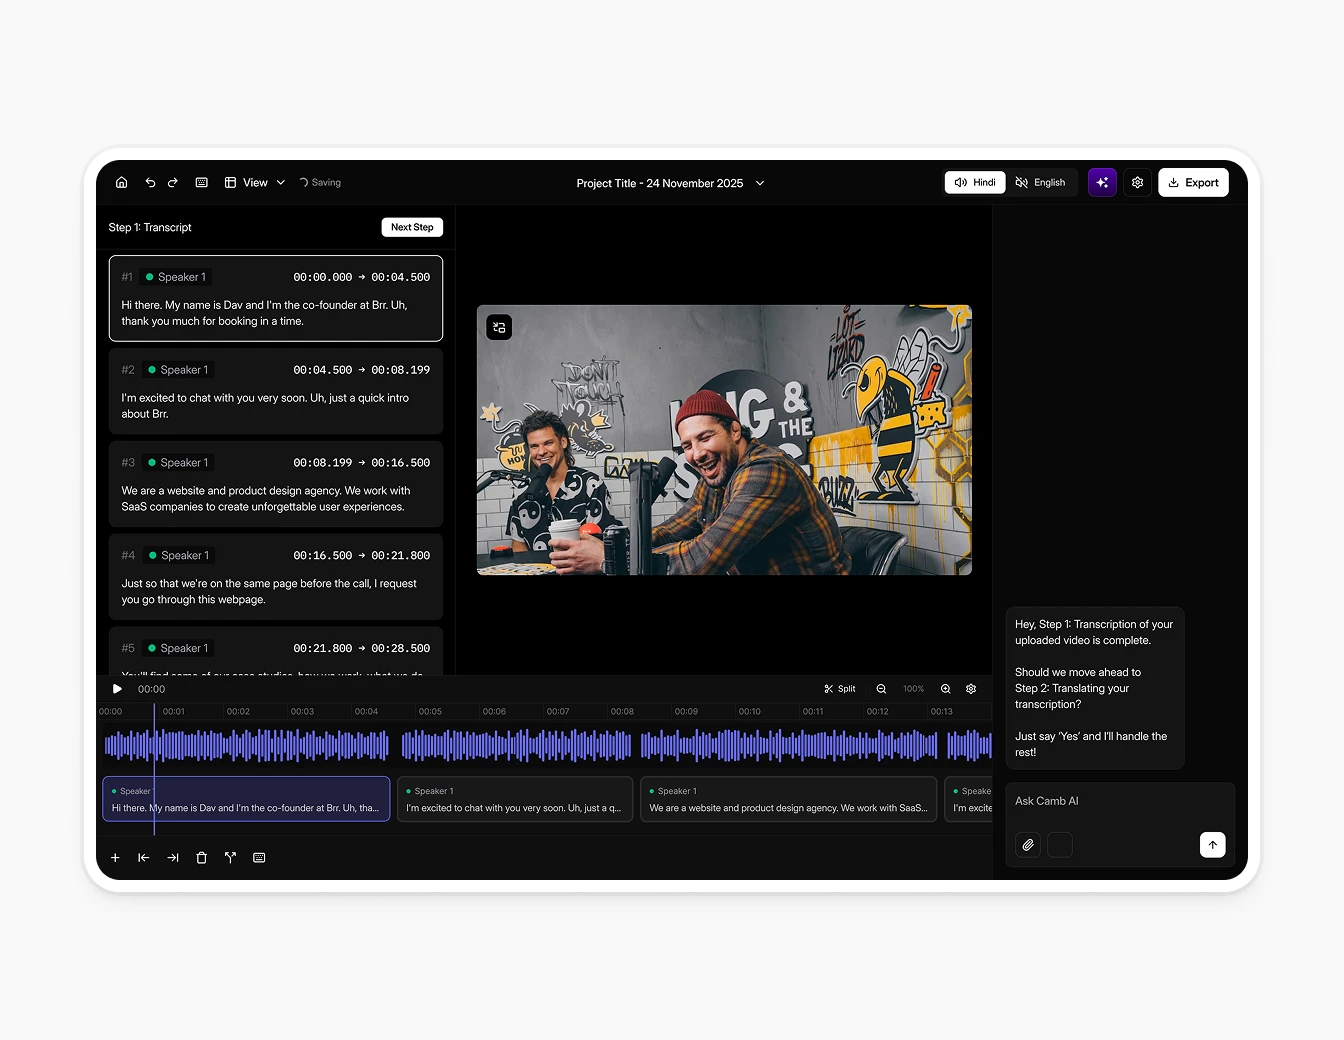Open the keyboard shortcuts icon in top toolbar

(201, 182)
